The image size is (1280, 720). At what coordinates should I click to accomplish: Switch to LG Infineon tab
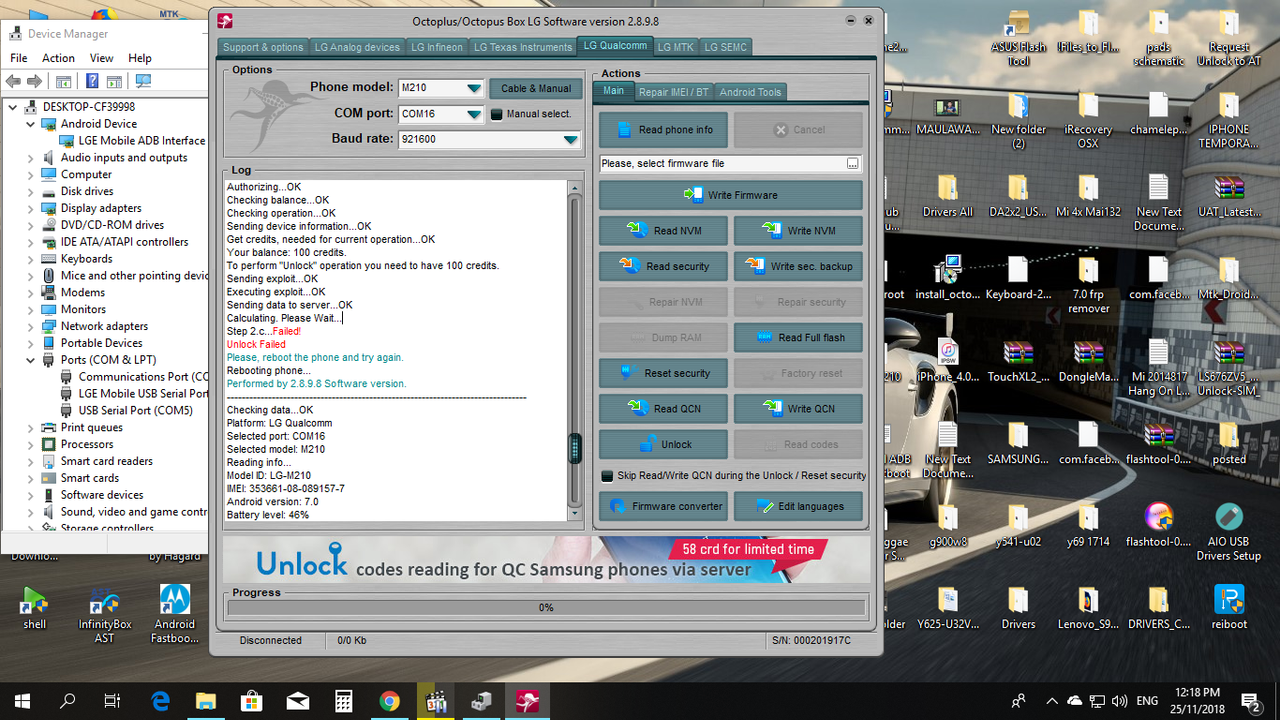[437, 47]
